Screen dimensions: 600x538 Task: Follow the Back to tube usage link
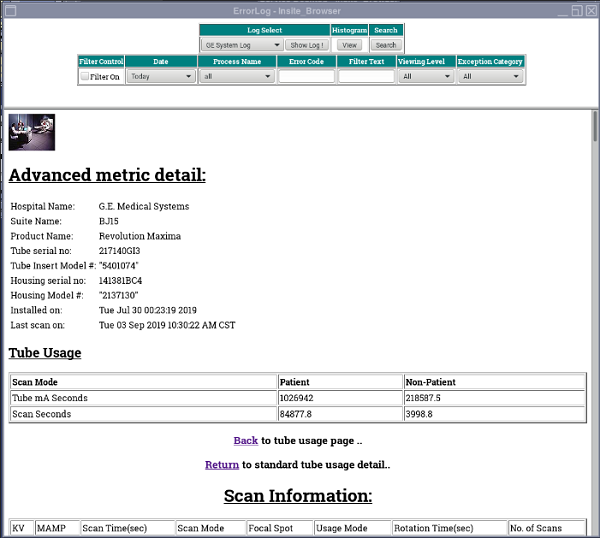pos(246,440)
